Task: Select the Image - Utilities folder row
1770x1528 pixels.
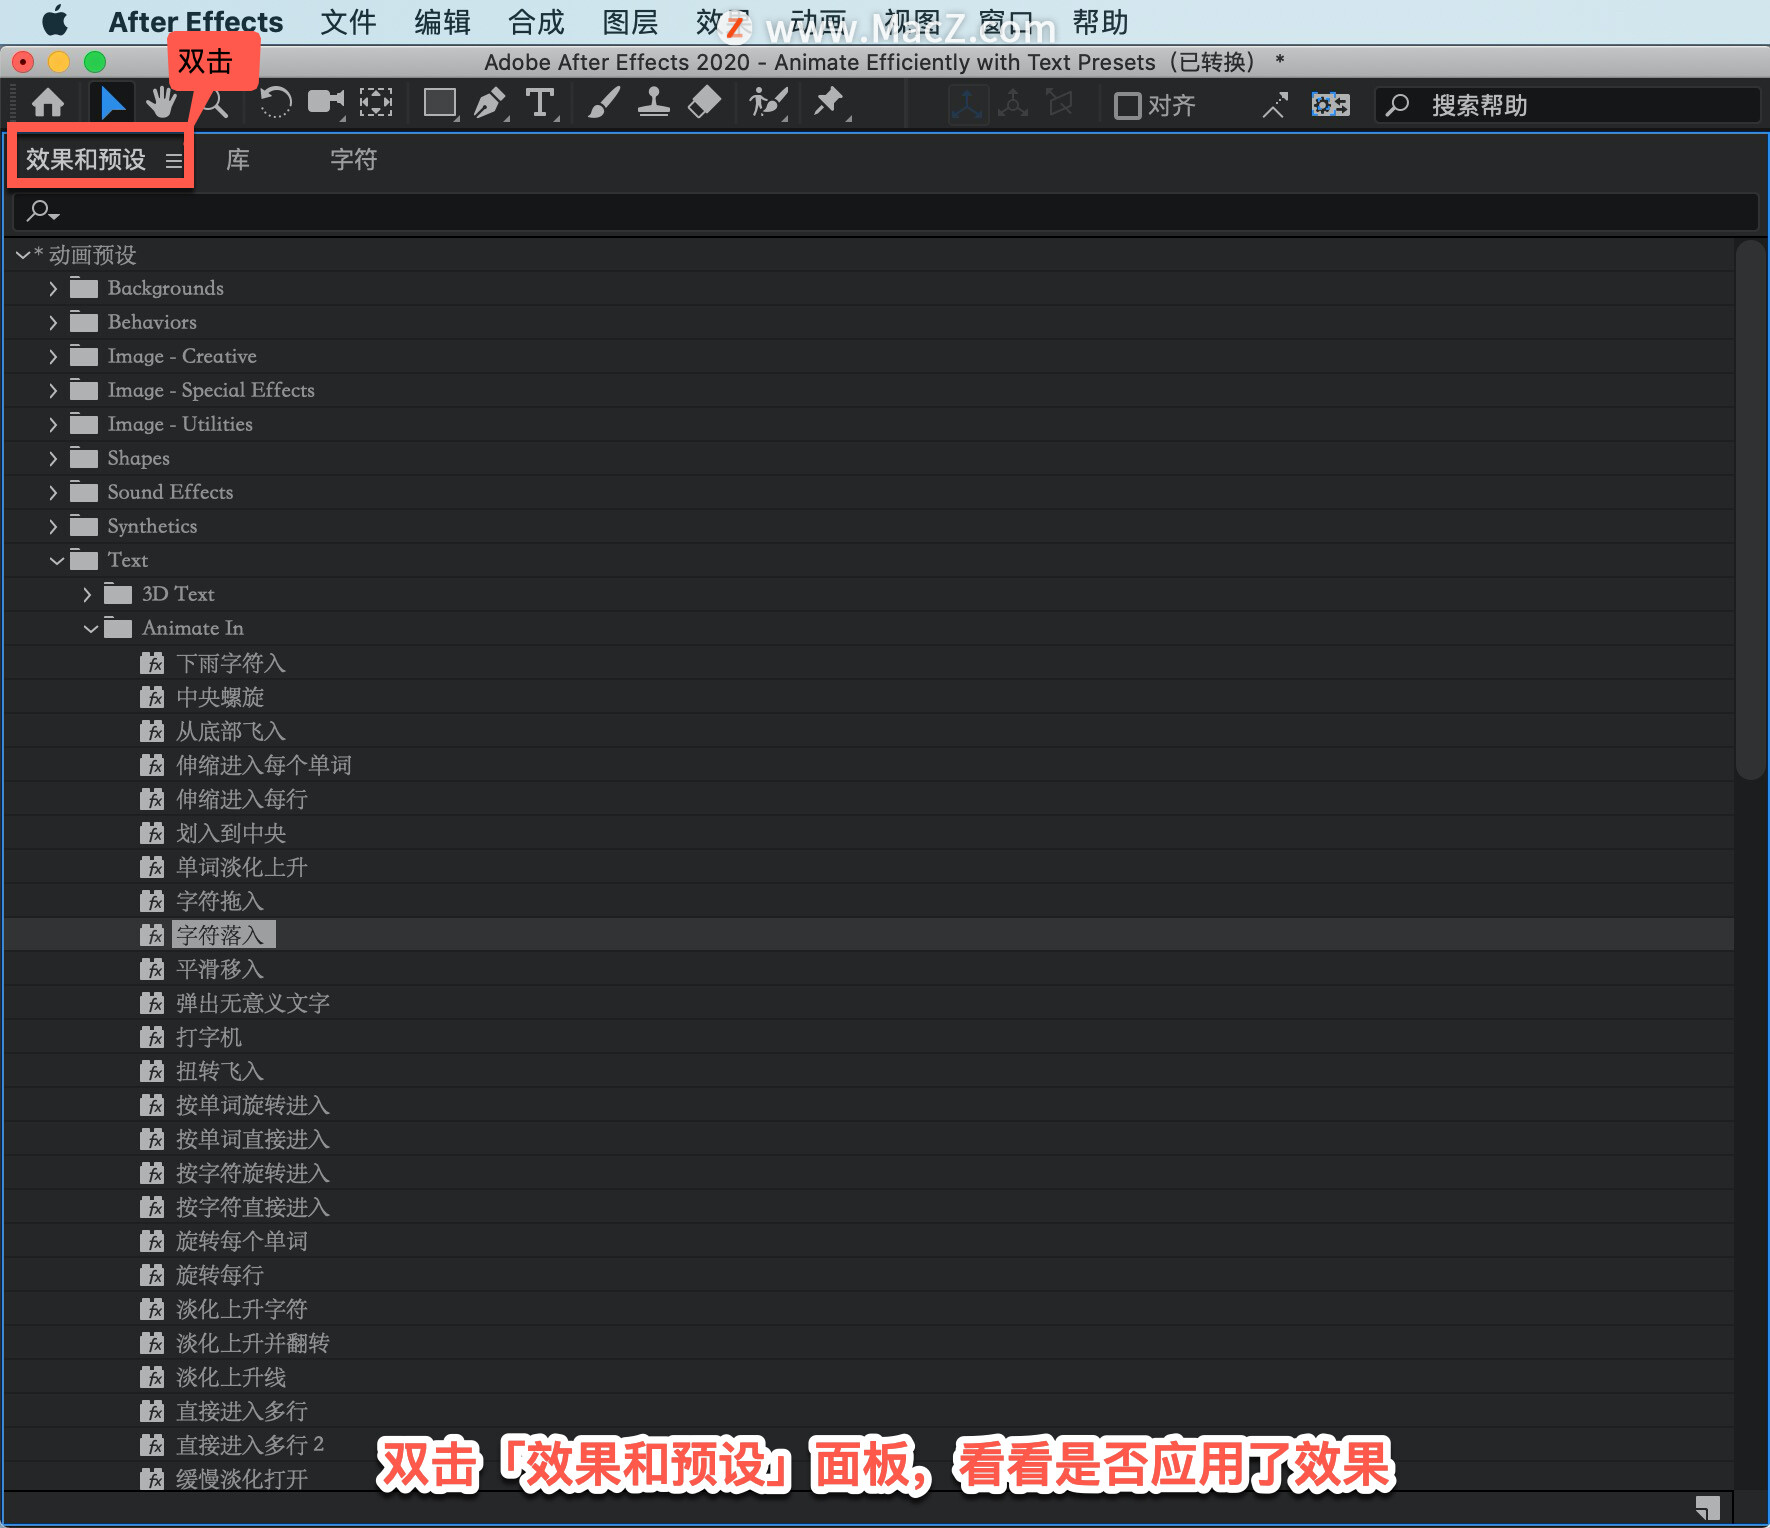Action: [870, 425]
